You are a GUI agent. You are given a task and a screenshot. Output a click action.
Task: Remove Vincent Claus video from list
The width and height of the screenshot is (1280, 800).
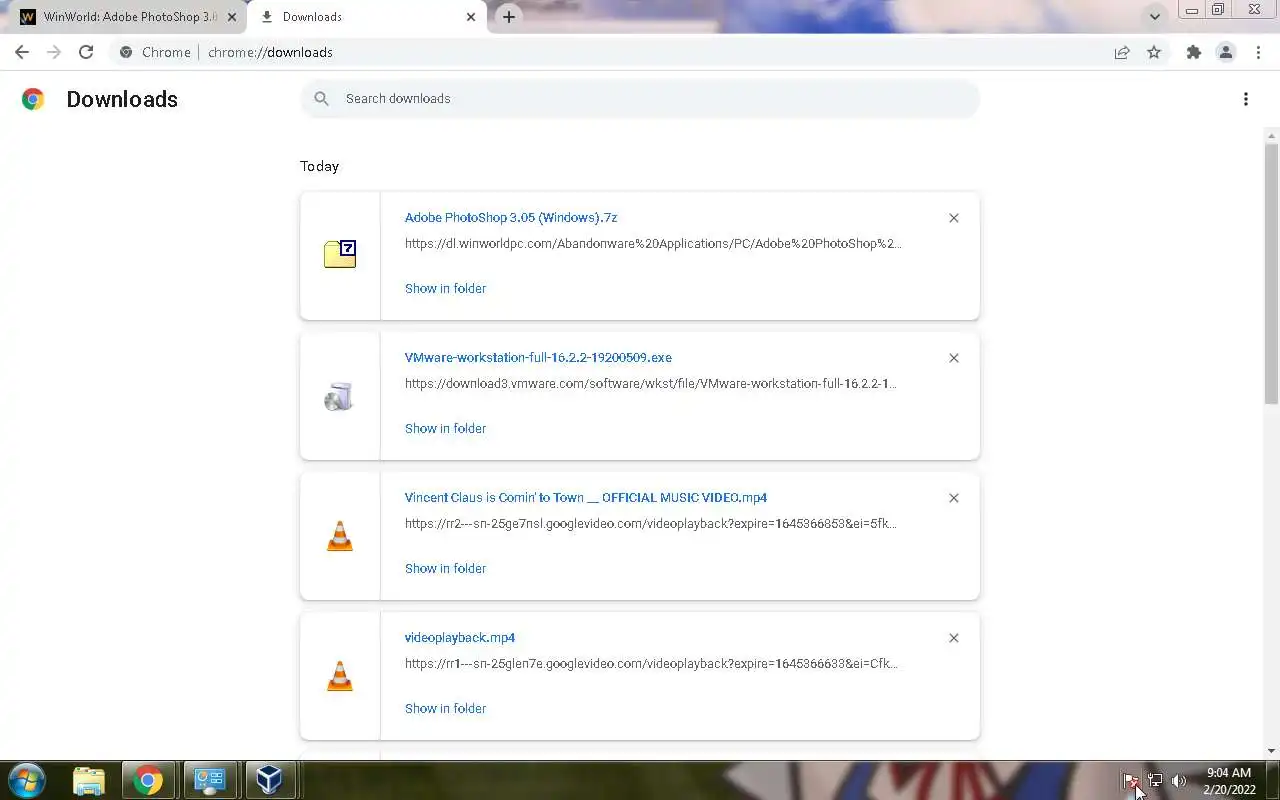pos(954,498)
